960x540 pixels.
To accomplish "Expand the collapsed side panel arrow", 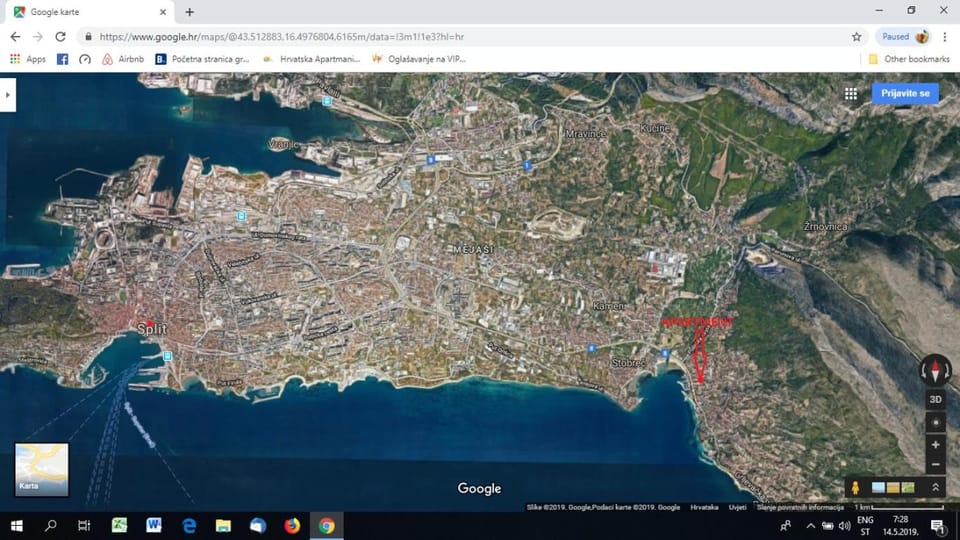I will point(8,95).
